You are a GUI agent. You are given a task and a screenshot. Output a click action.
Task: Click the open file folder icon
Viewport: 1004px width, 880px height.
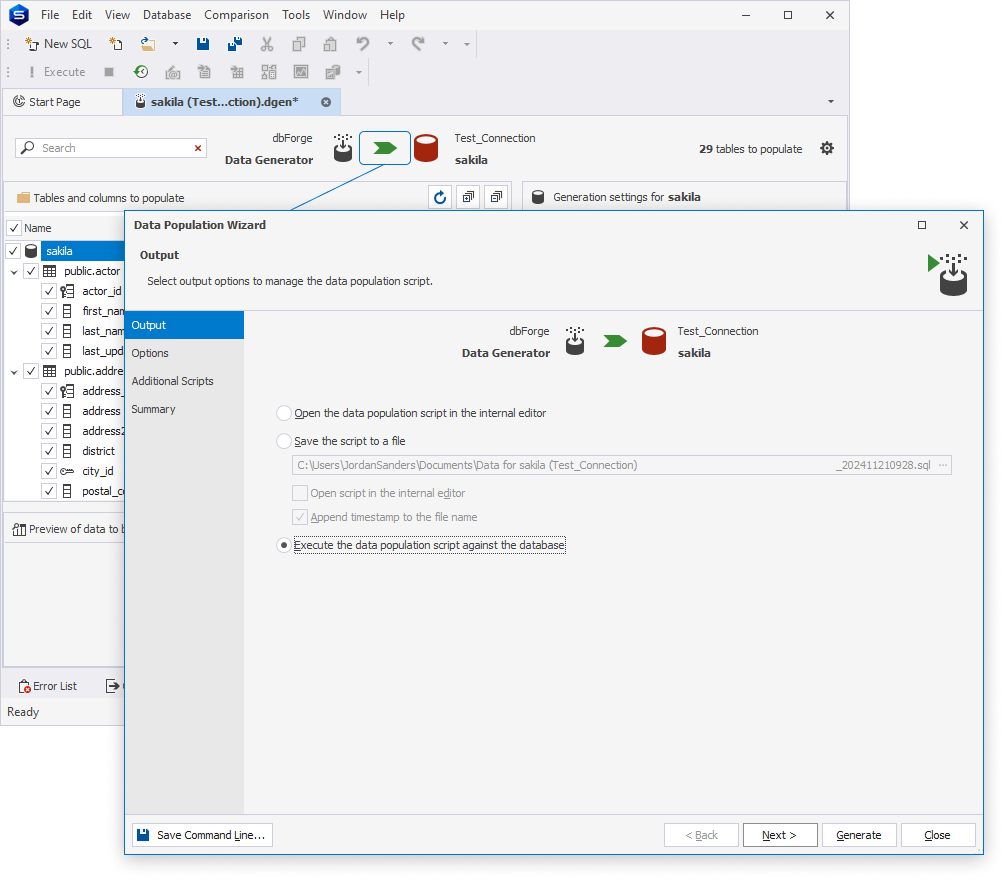[148, 44]
